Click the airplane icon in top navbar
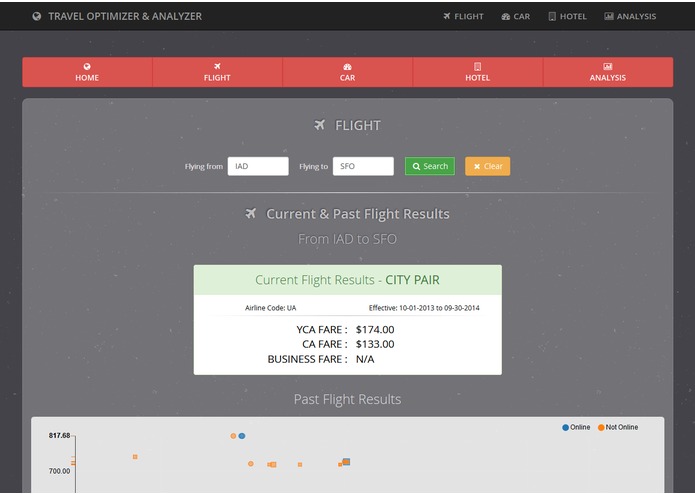Image resolution: width=695 pixels, height=494 pixels. (447, 16)
